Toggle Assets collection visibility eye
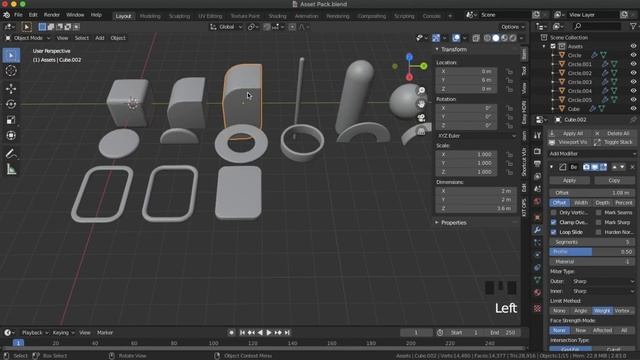 (x=633, y=46)
